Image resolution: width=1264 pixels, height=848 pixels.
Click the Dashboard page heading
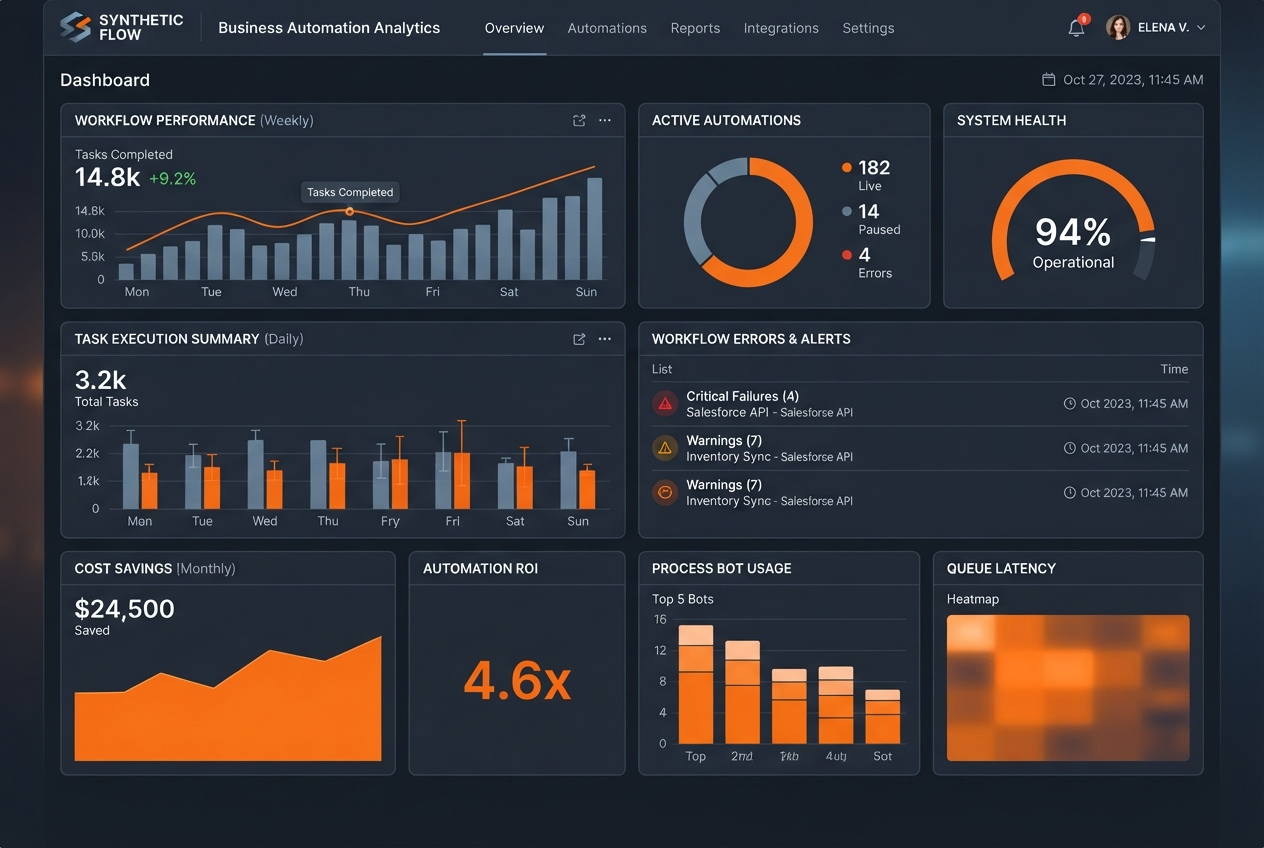point(105,80)
